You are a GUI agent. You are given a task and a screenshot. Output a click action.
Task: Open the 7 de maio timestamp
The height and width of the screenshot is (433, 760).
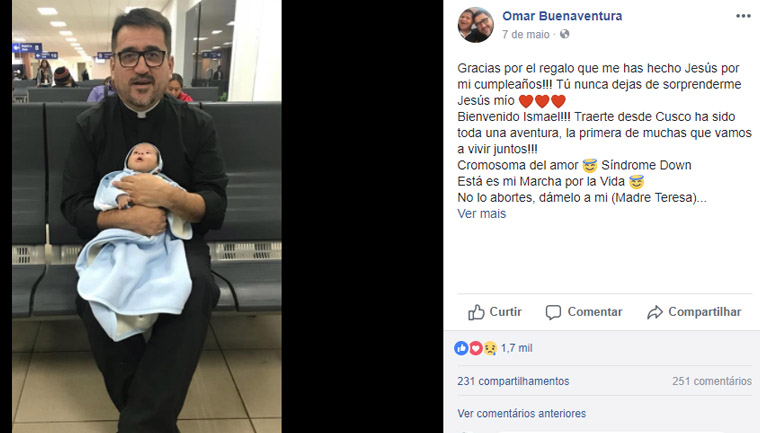525,34
